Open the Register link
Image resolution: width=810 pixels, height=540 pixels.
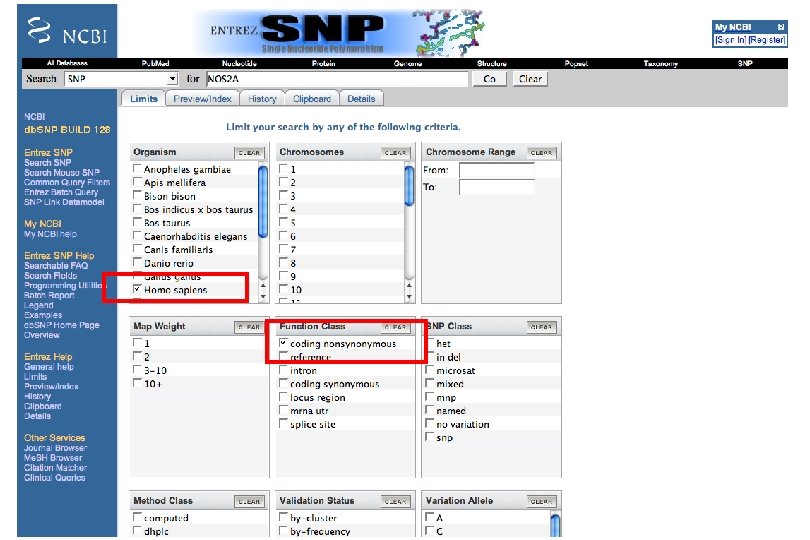pyautogui.click(x=767, y=40)
